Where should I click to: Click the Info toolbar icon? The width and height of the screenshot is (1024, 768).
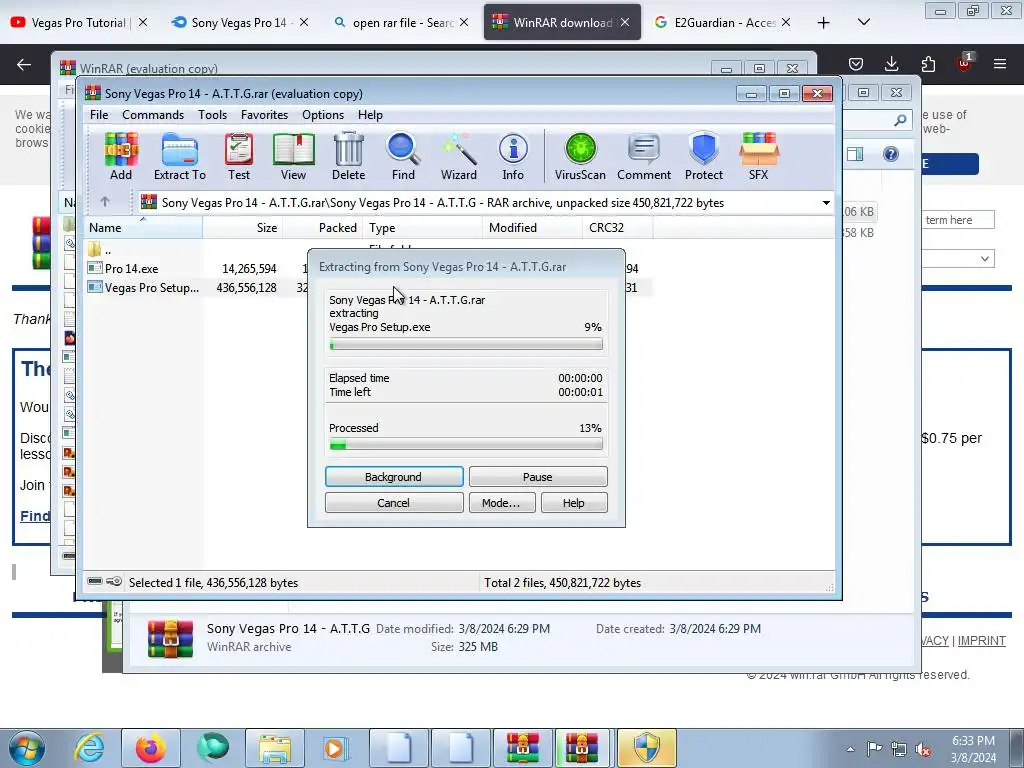tap(513, 157)
